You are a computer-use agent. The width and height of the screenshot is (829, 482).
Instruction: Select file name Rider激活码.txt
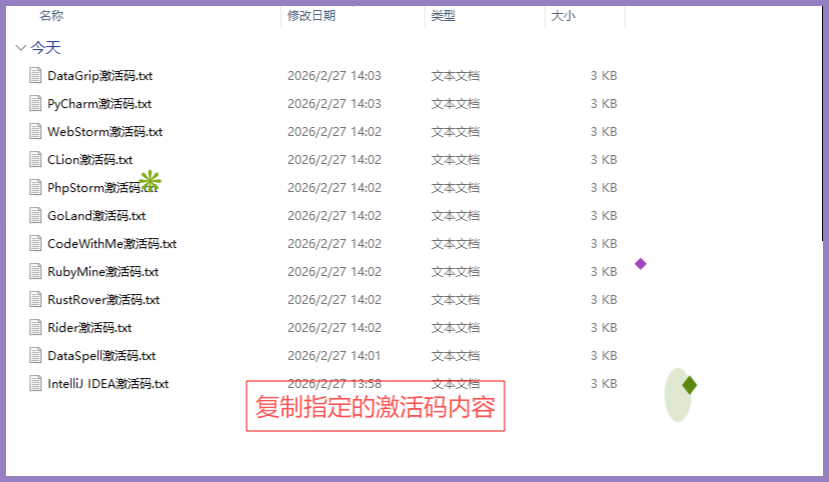coord(90,328)
